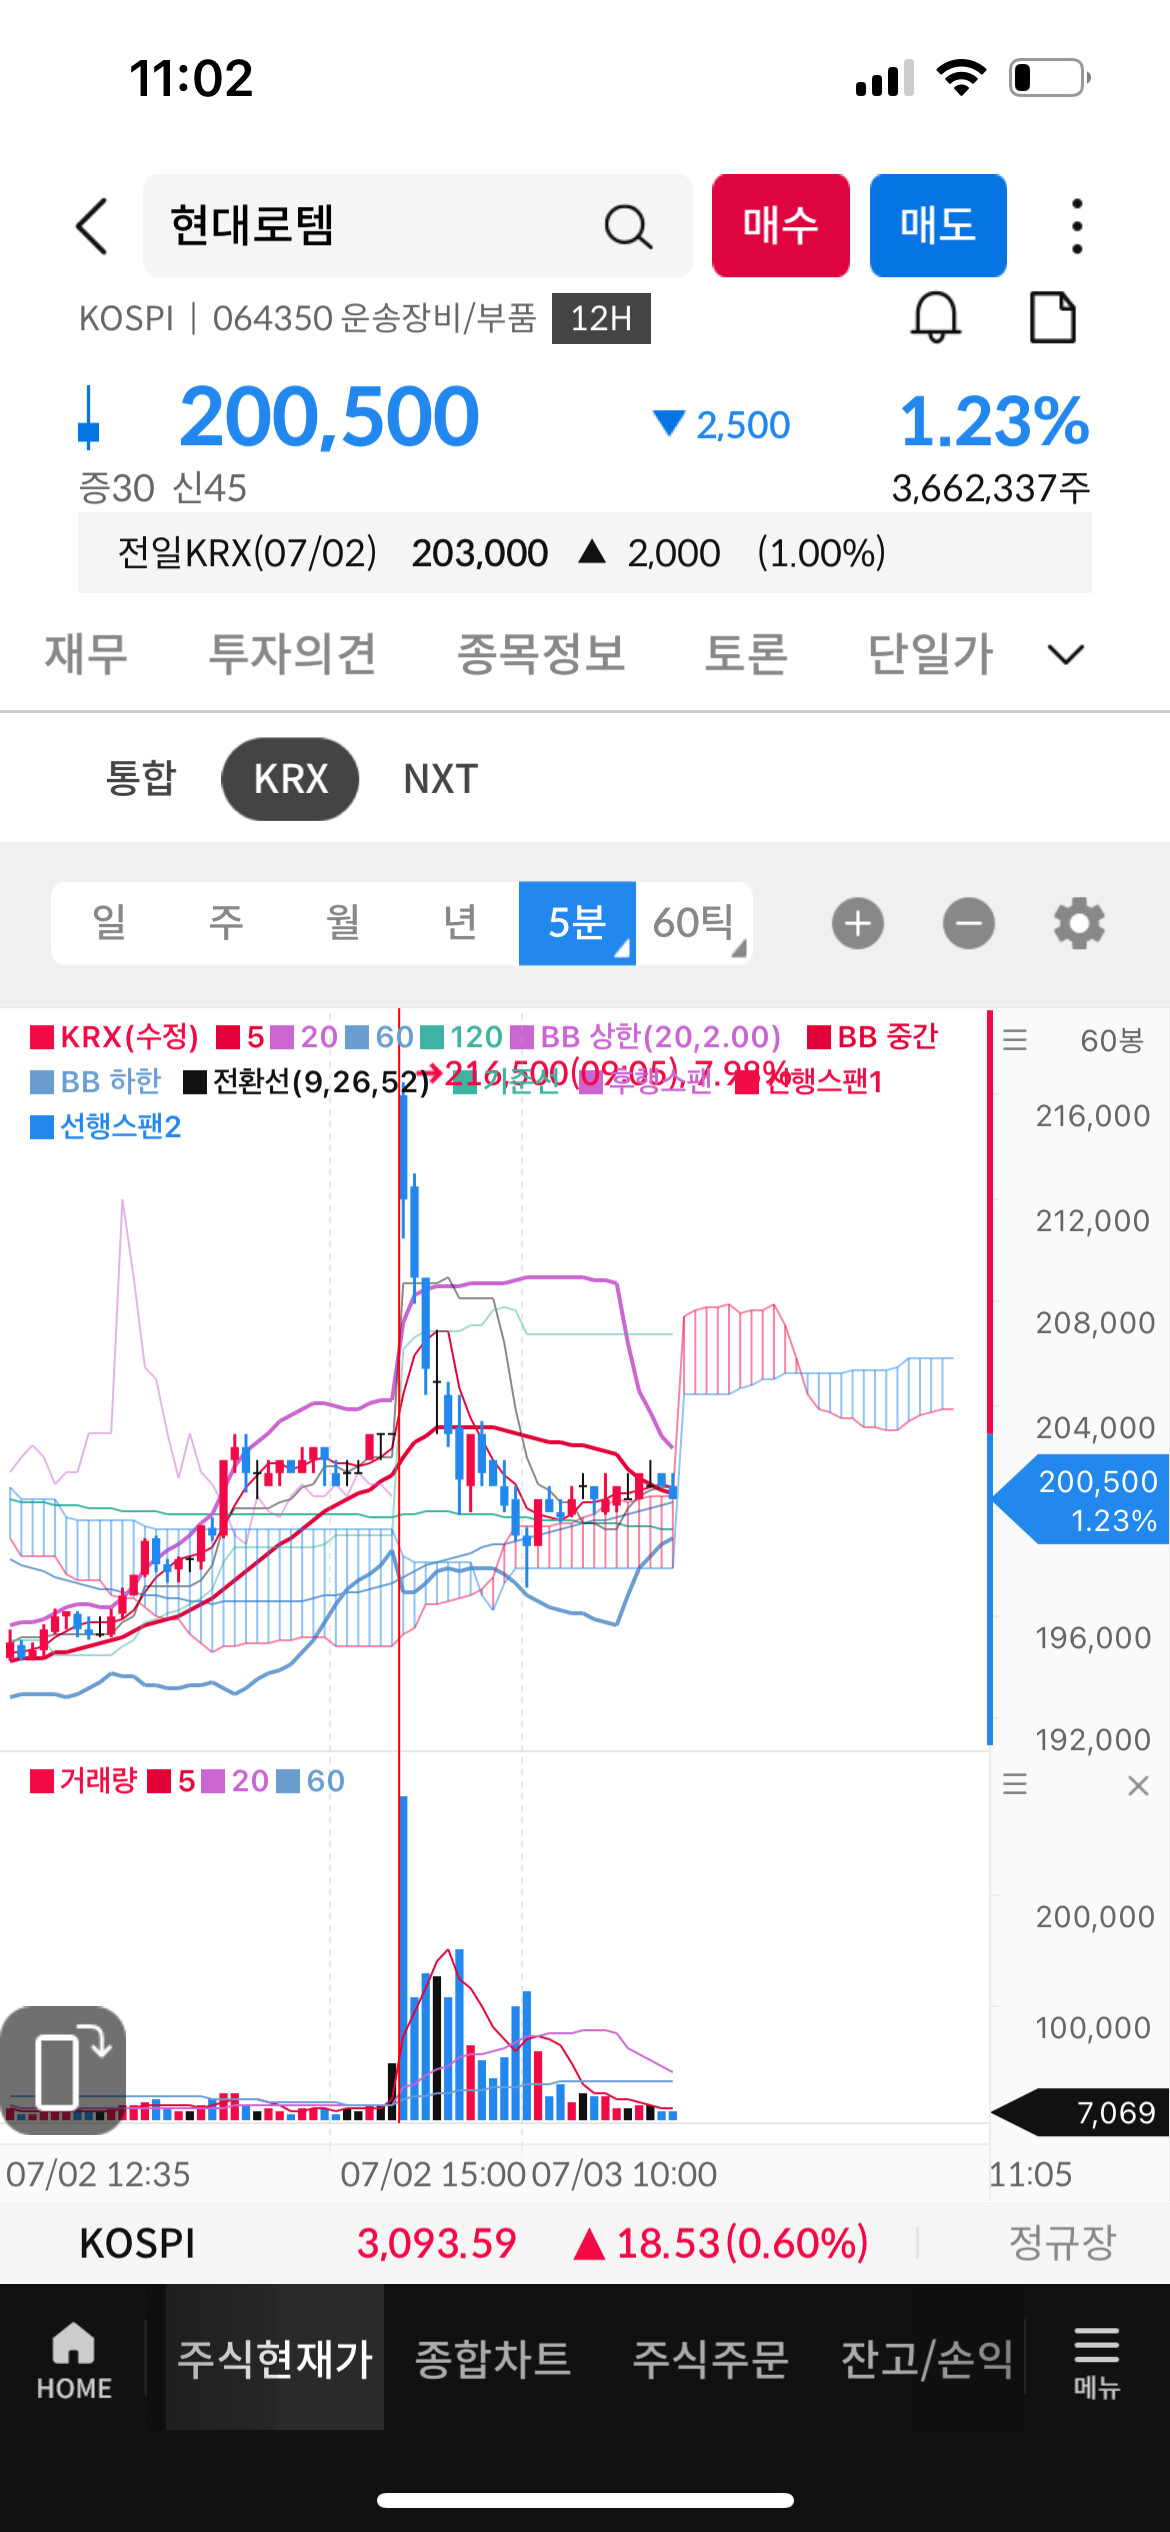1170x2532 pixels.
Task: Open the three-dot more options menu
Action: (1076, 226)
